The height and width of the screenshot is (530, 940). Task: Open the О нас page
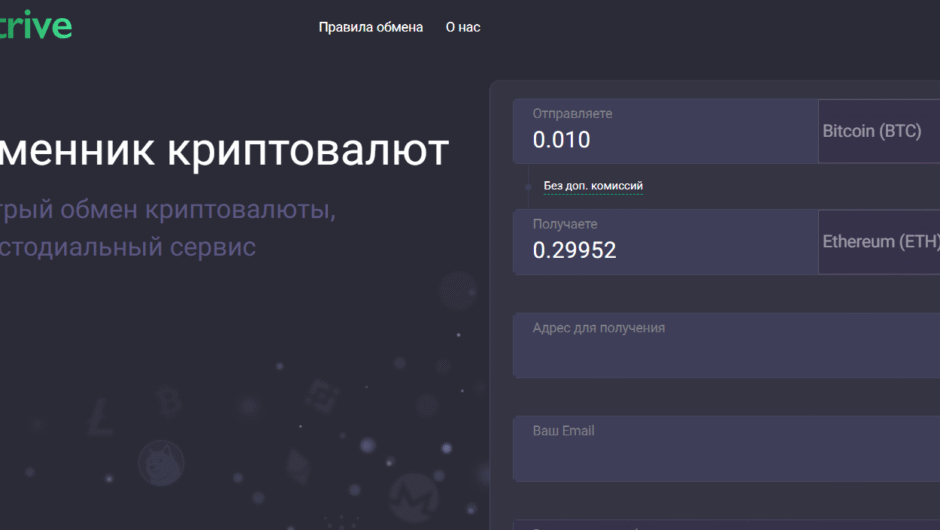click(463, 28)
